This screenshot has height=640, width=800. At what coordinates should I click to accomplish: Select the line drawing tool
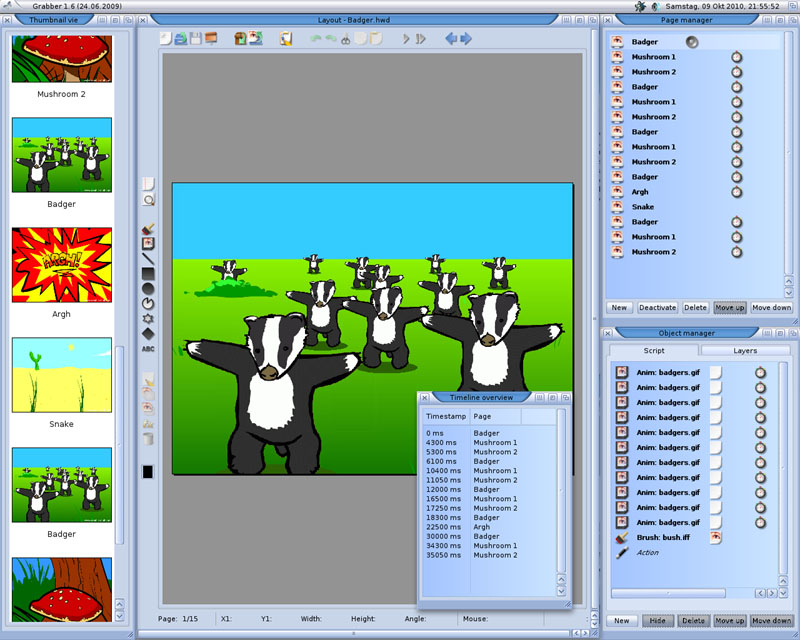[x=148, y=259]
